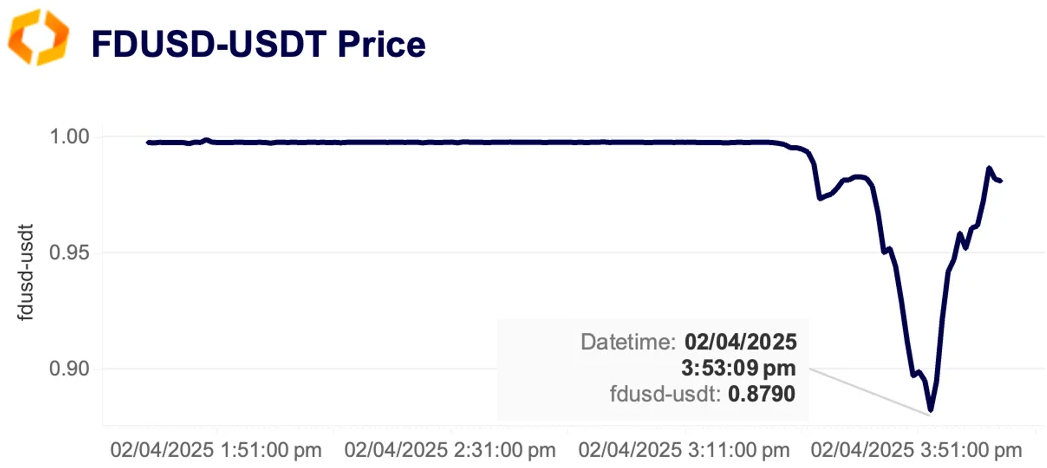Screen dimensions: 1047x468
Task: Select the 3:51:00 pm x-axis label
Action: (x=916, y=450)
